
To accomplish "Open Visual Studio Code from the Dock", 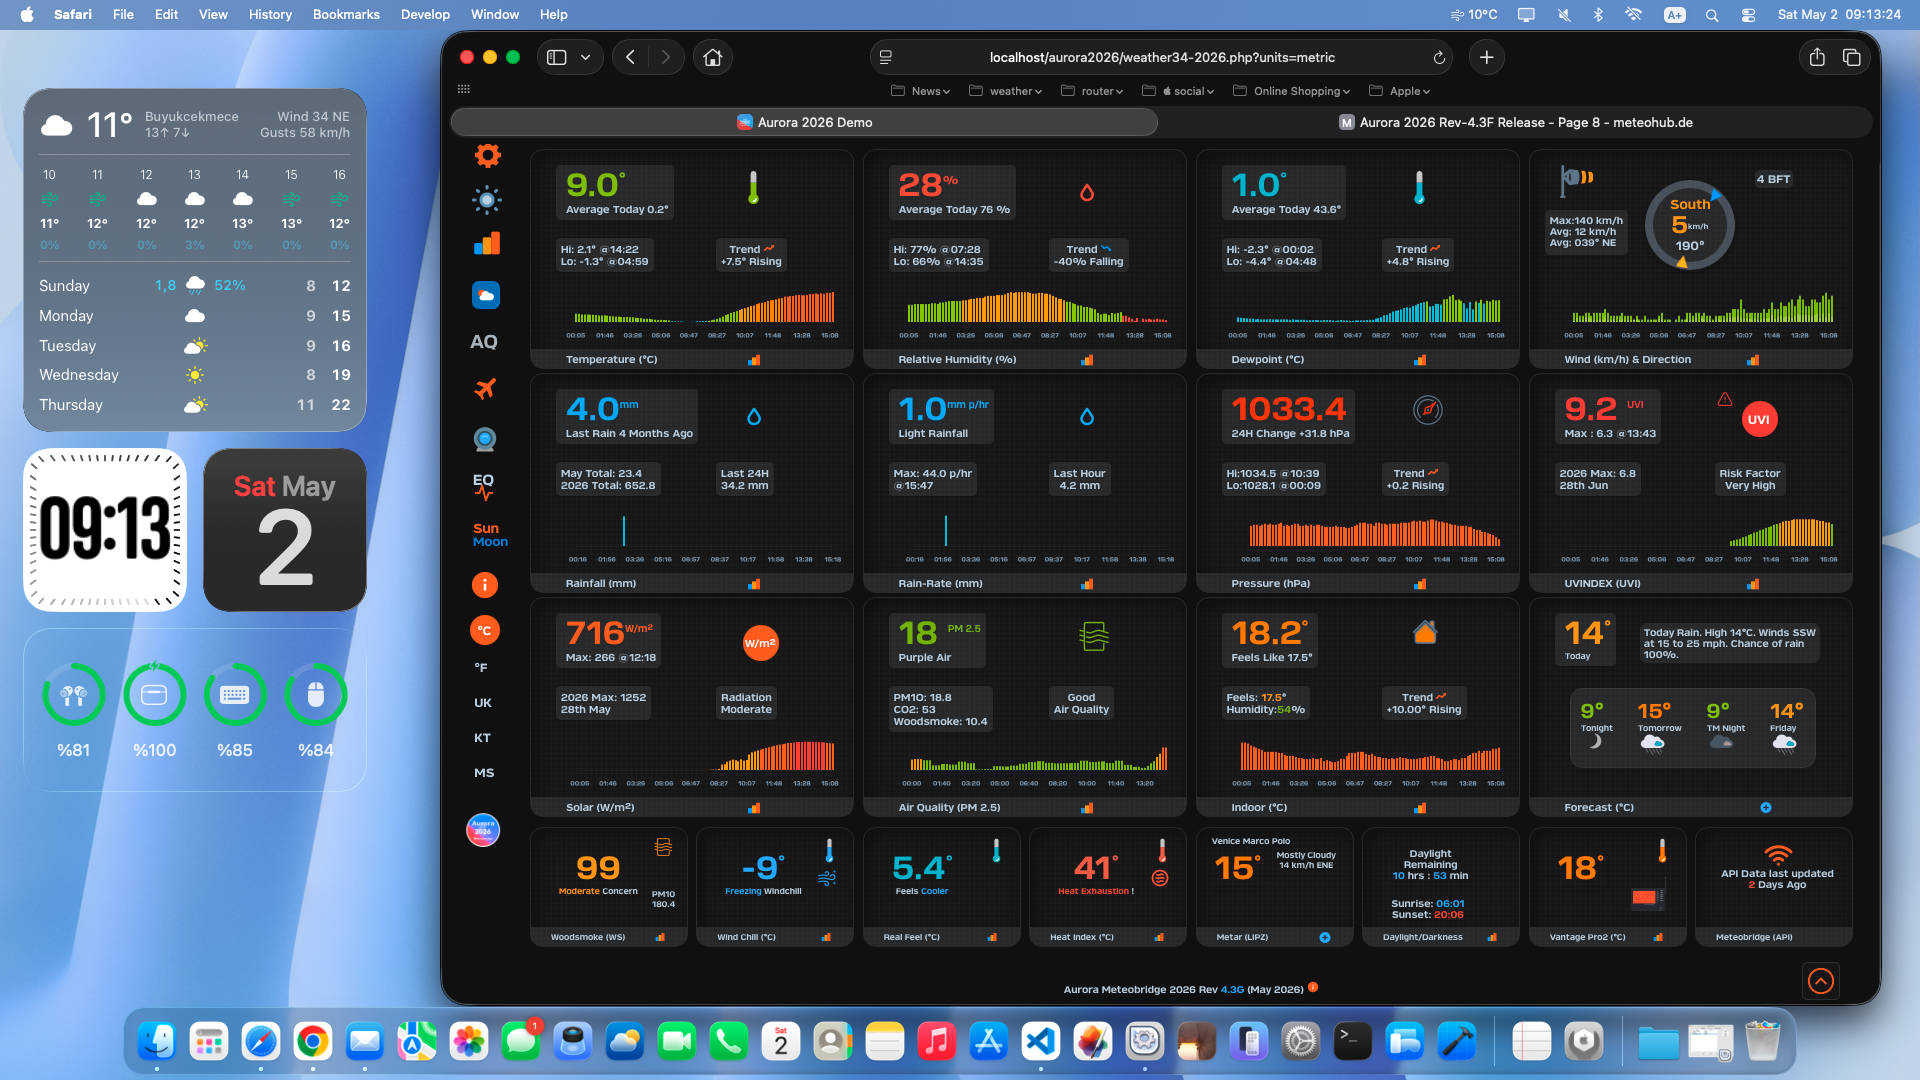I will (x=1041, y=1042).
